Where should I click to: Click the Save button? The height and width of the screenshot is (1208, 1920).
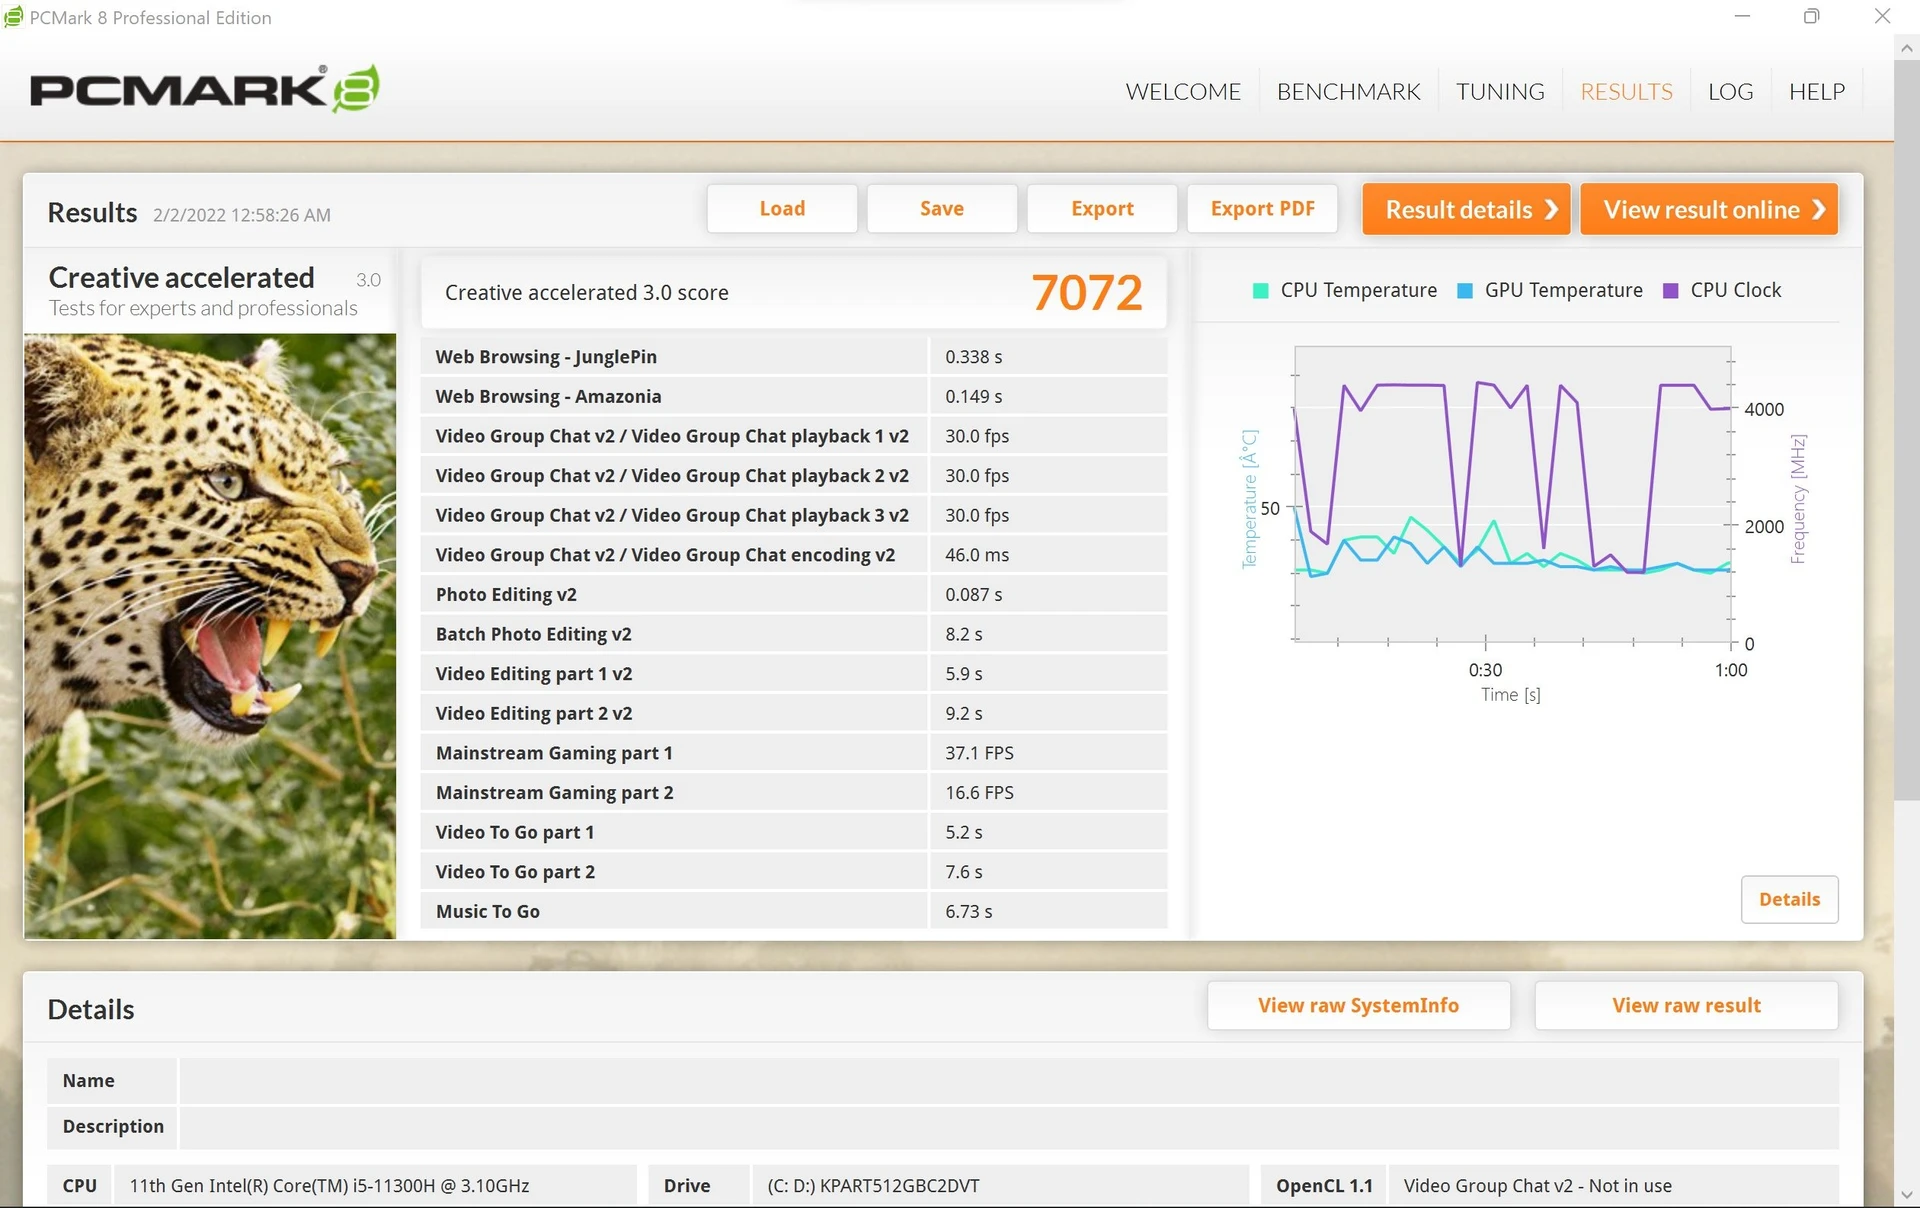(x=942, y=208)
